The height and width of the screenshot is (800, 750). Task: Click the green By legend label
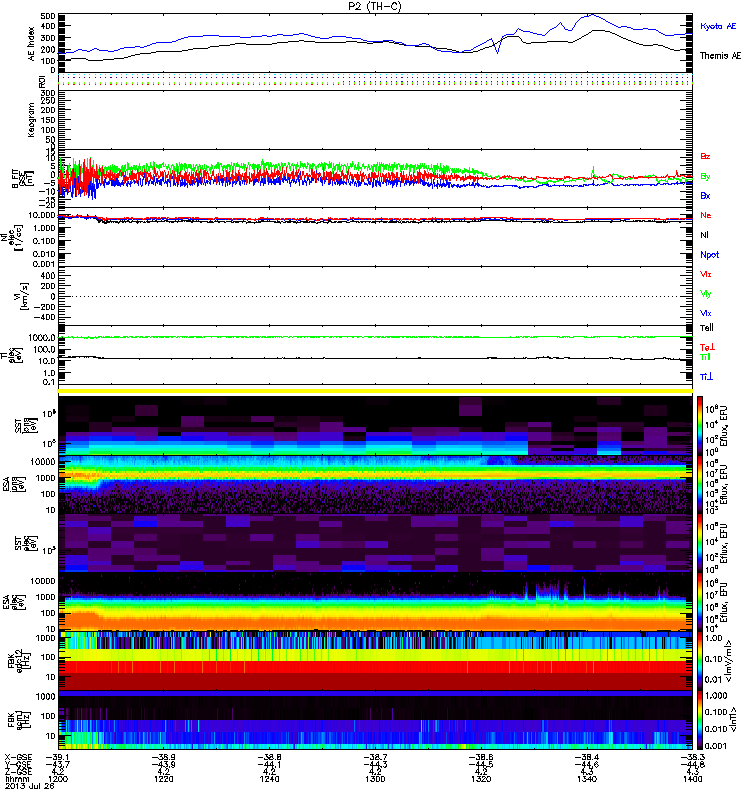click(705, 177)
